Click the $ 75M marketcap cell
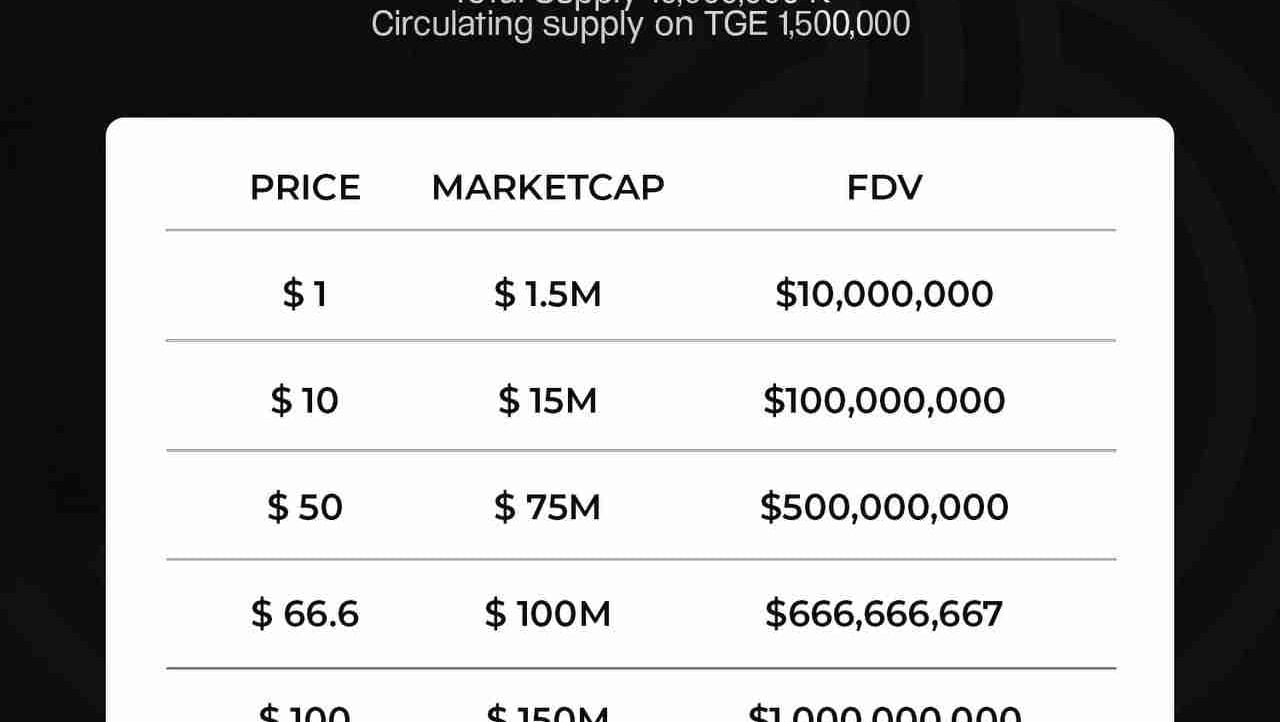 click(x=547, y=507)
